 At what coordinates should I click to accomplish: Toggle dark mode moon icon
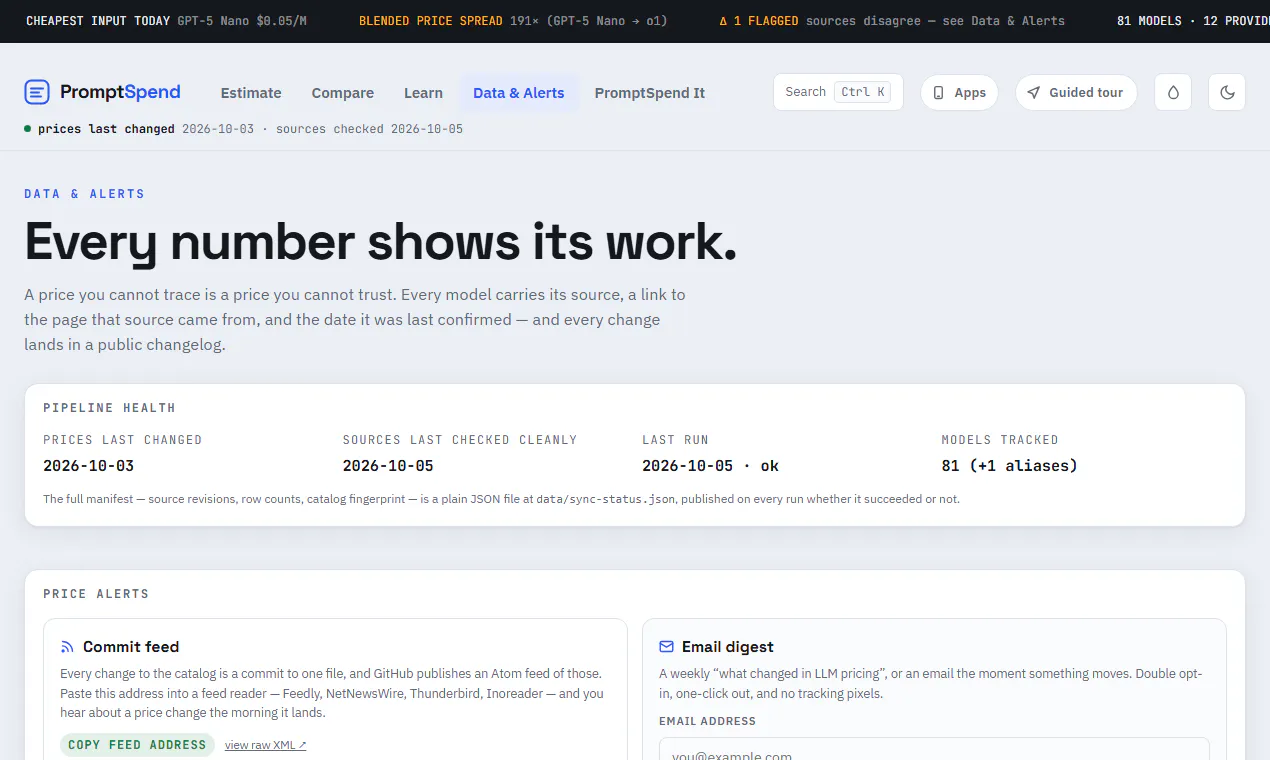[1227, 93]
